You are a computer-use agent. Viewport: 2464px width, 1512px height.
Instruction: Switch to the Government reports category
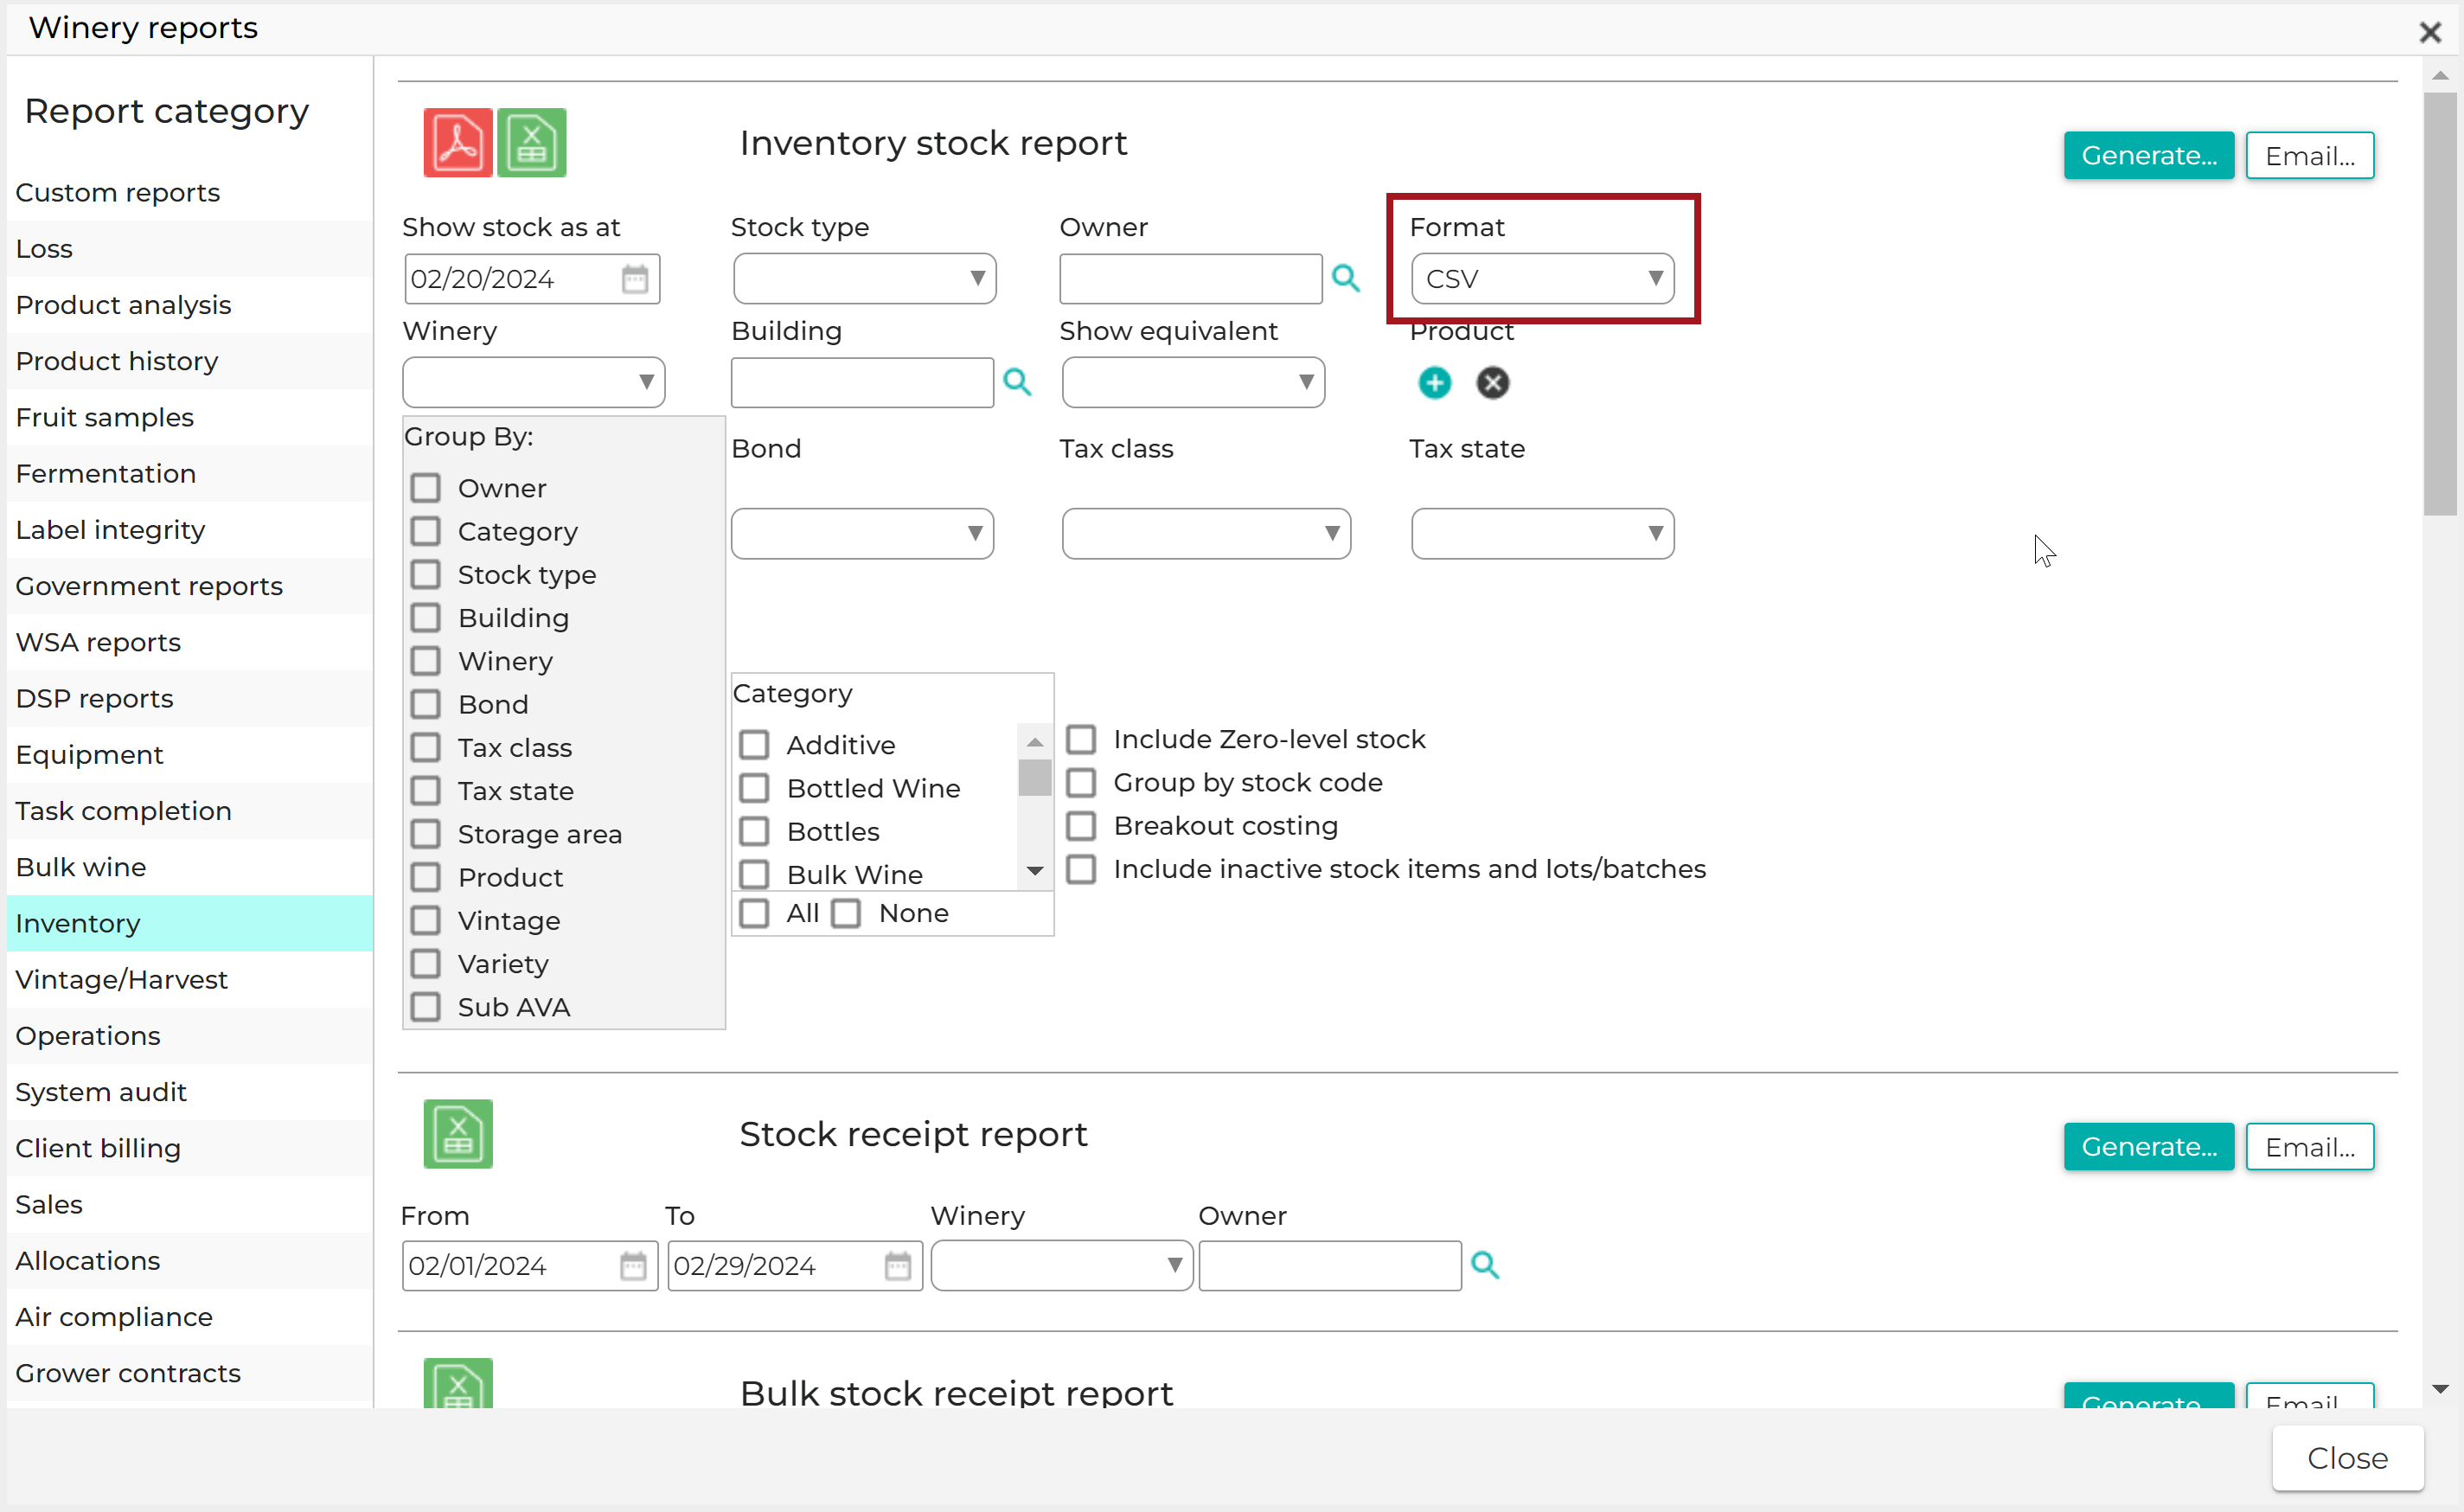[148, 586]
